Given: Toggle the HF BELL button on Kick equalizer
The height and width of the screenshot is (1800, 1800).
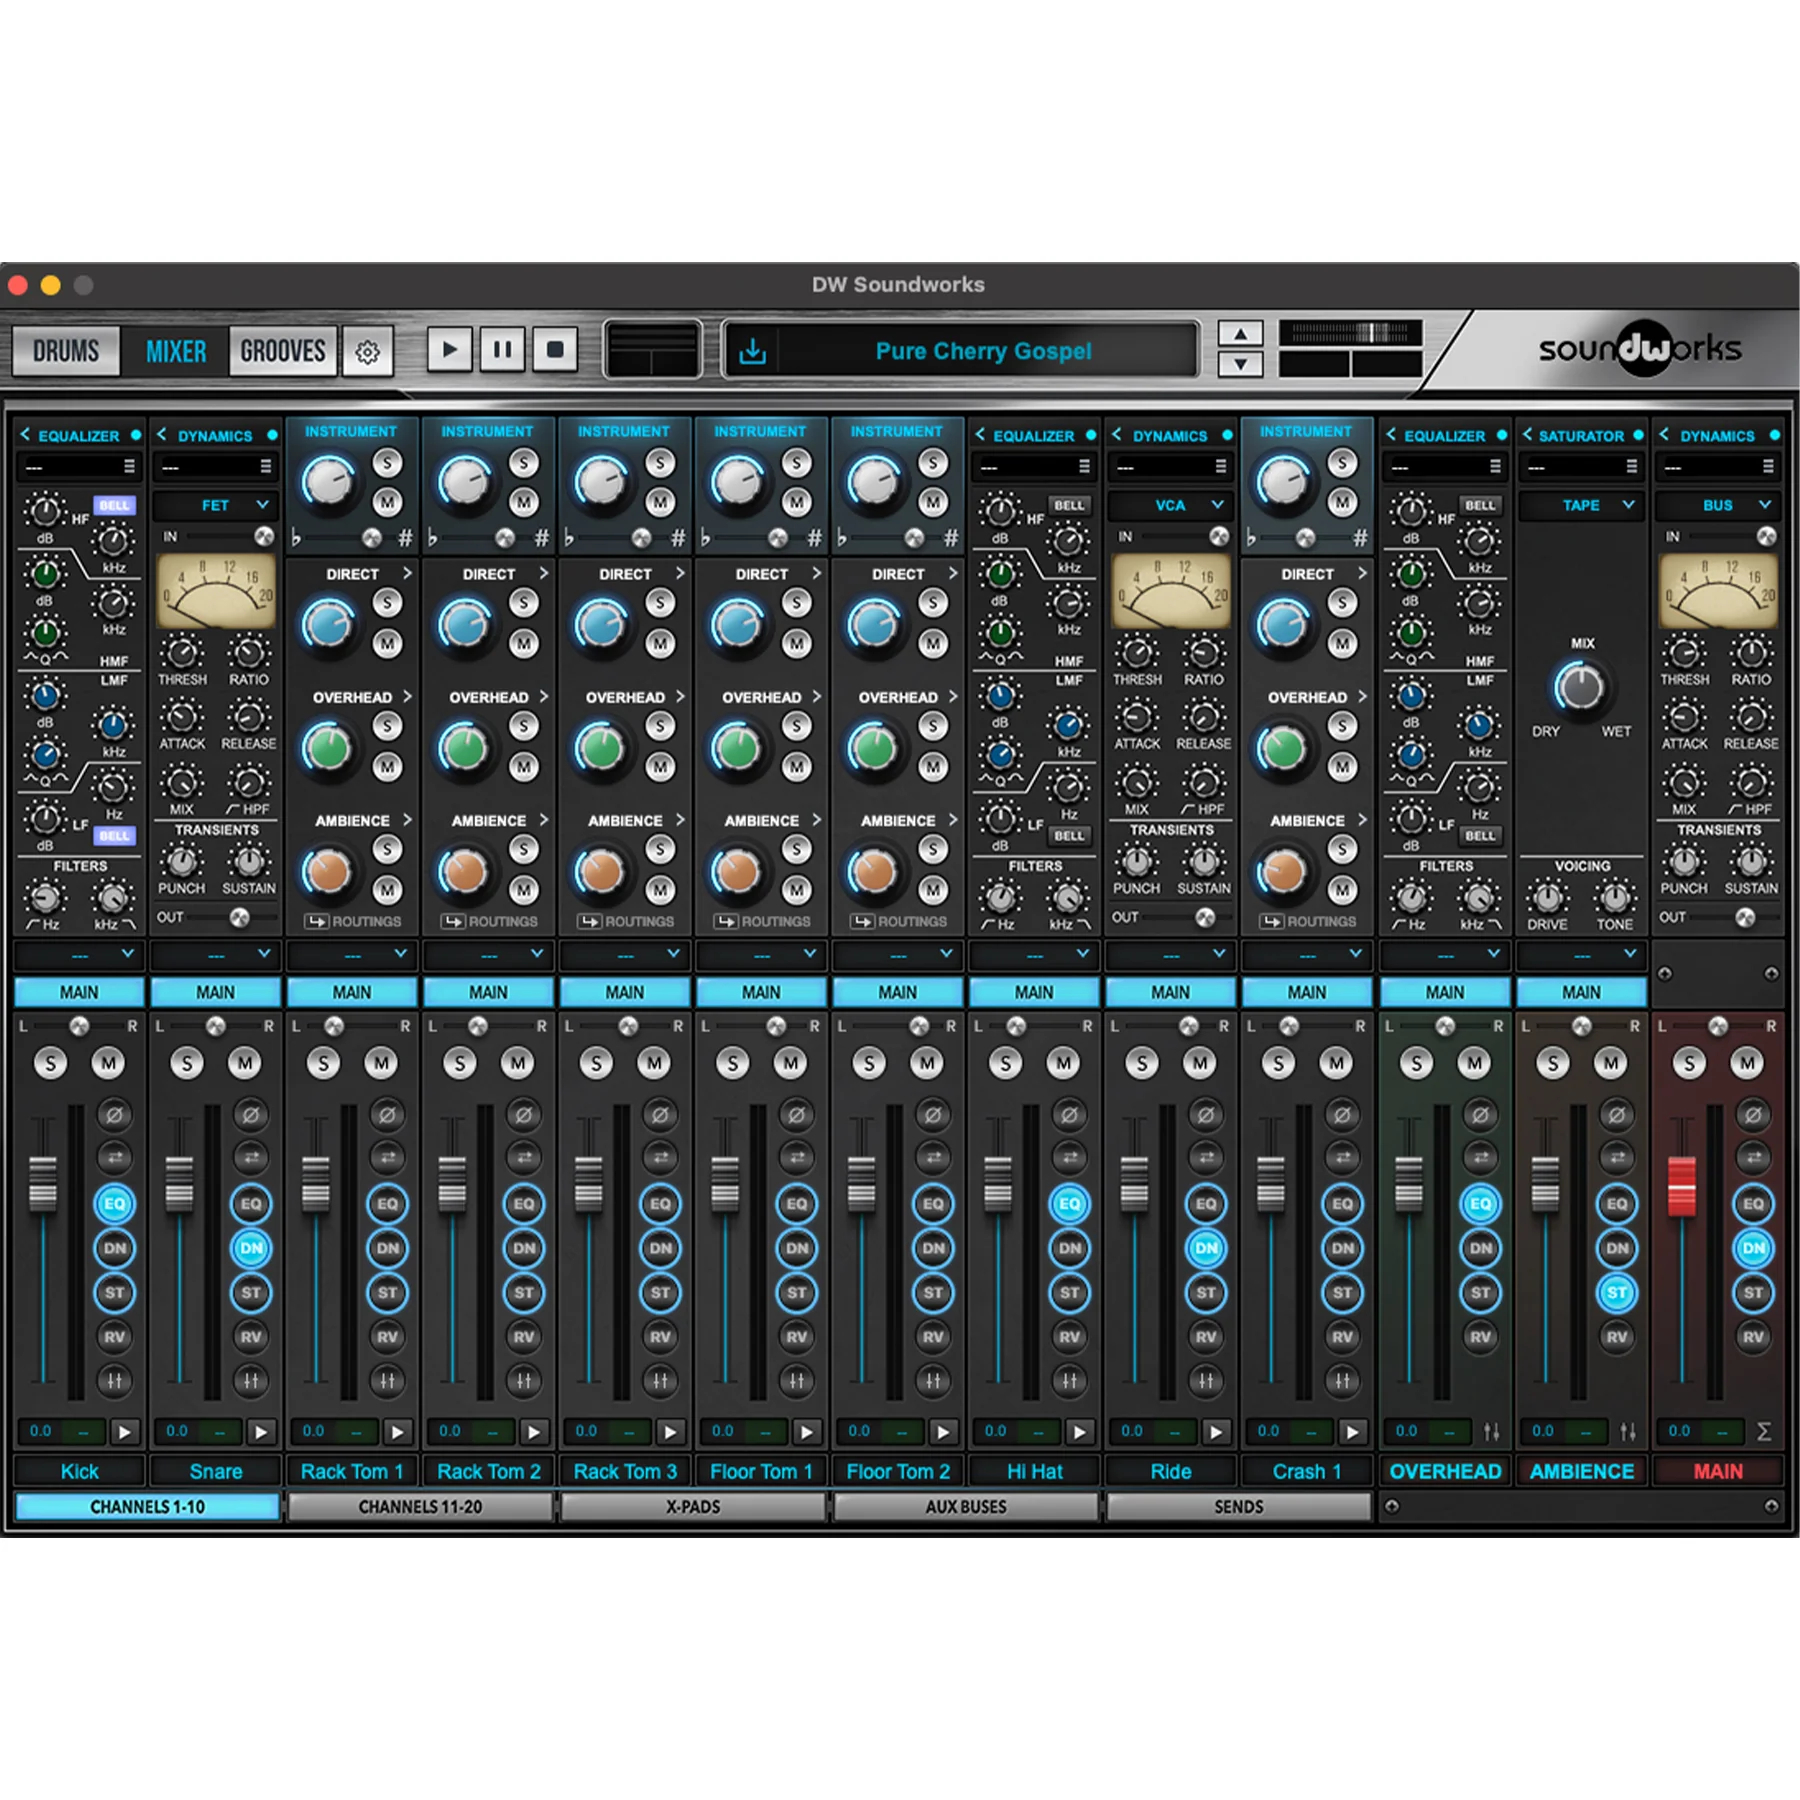Looking at the screenshot, I should tap(114, 505).
